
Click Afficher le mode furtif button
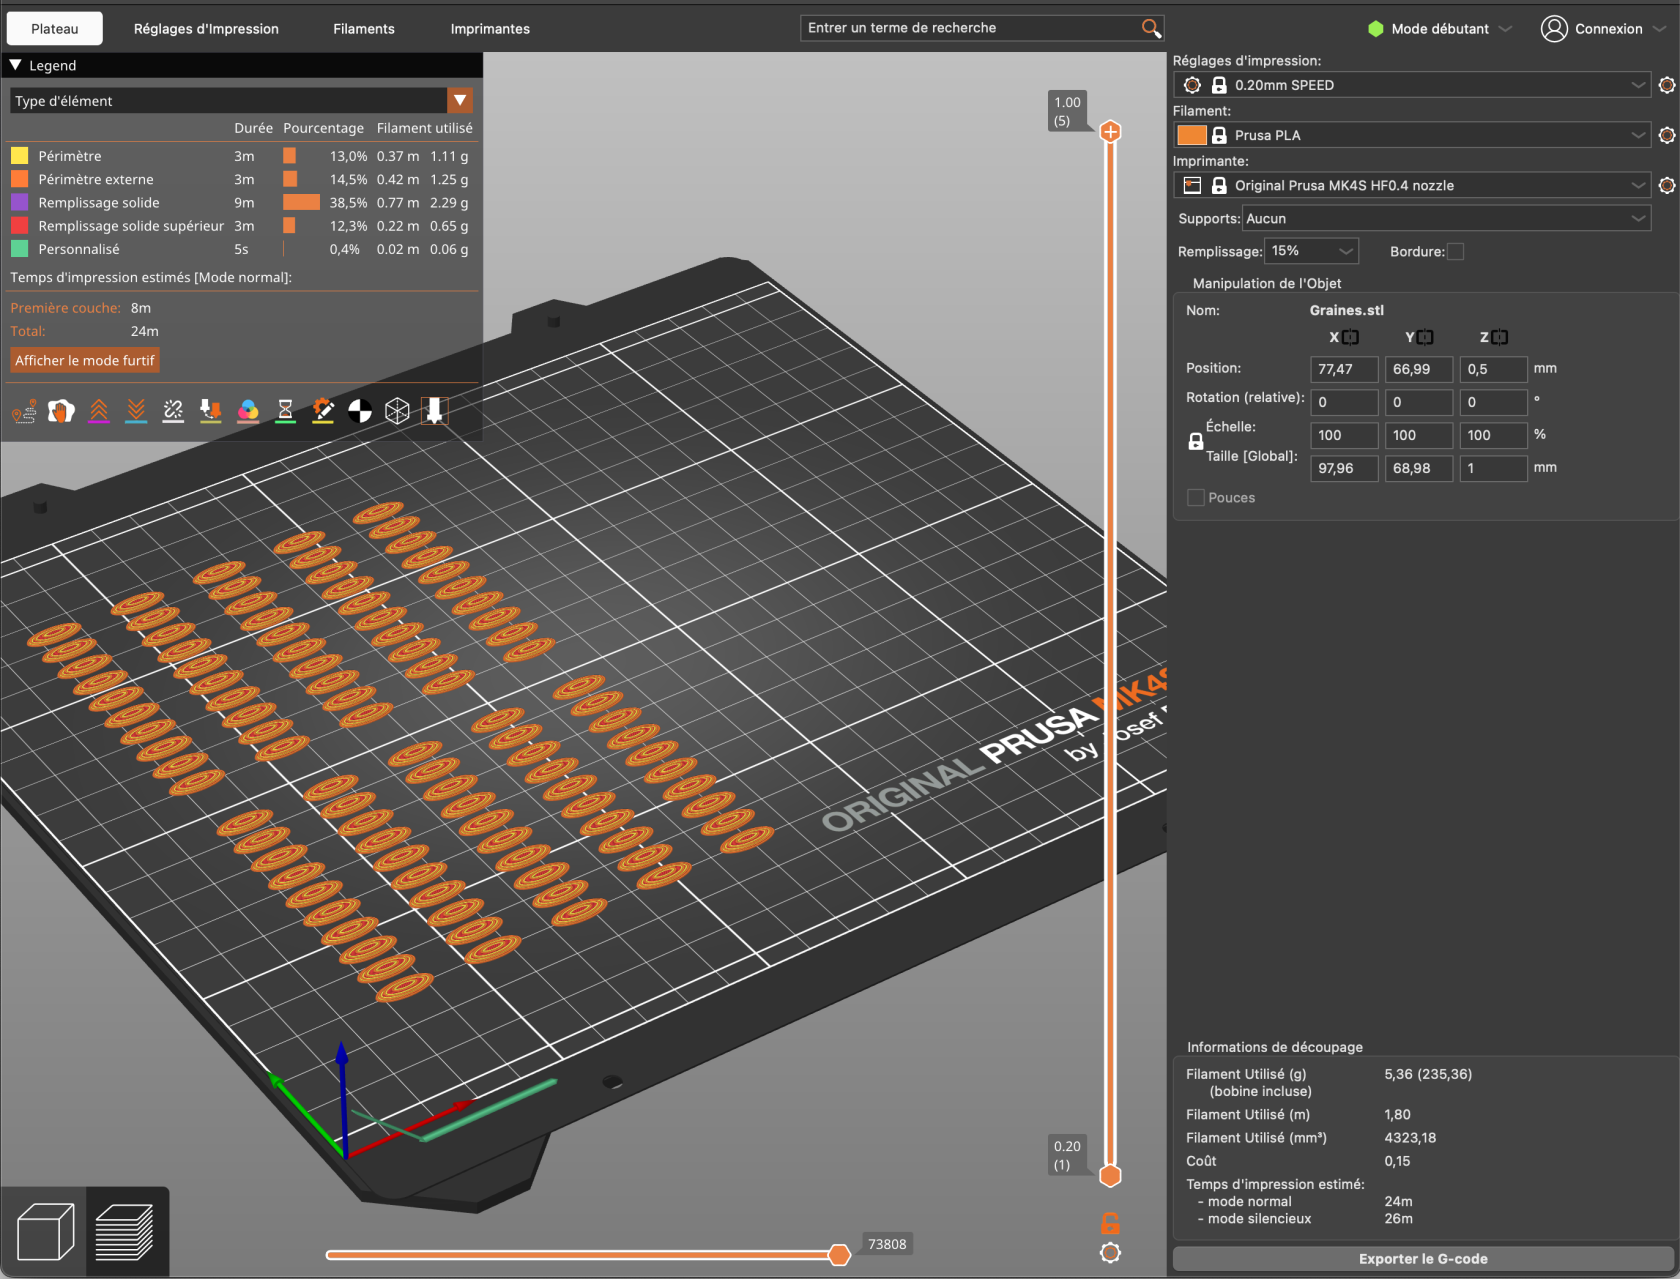tap(85, 360)
